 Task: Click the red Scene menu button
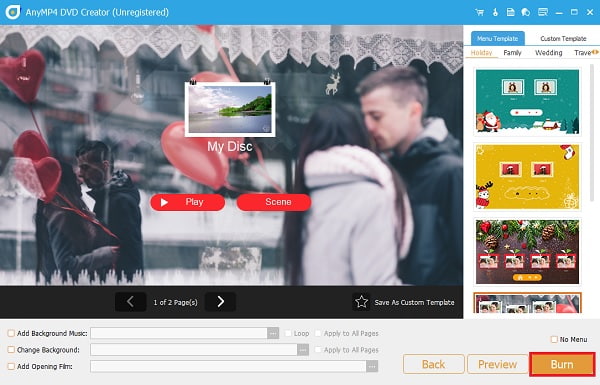(x=274, y=202)
